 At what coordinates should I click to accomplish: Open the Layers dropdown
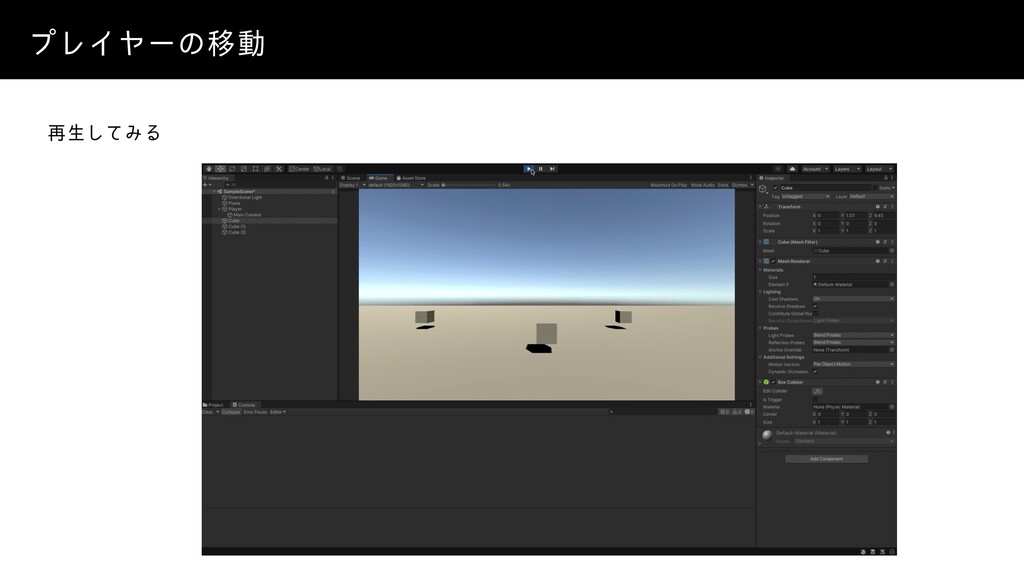pyautogui.click(x=847, y=169)
